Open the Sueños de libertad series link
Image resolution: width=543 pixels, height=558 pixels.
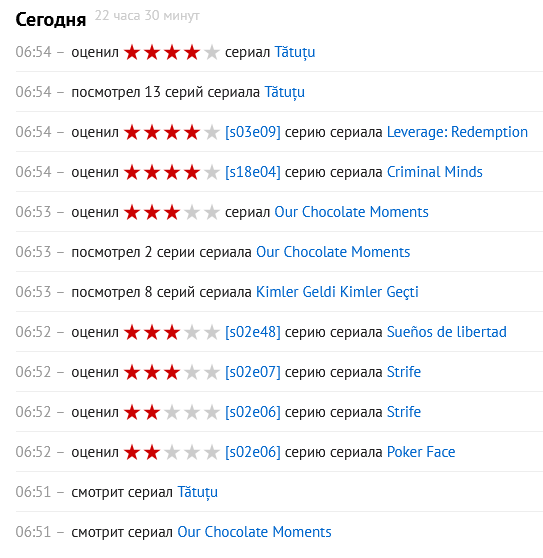tap(447, 332)
